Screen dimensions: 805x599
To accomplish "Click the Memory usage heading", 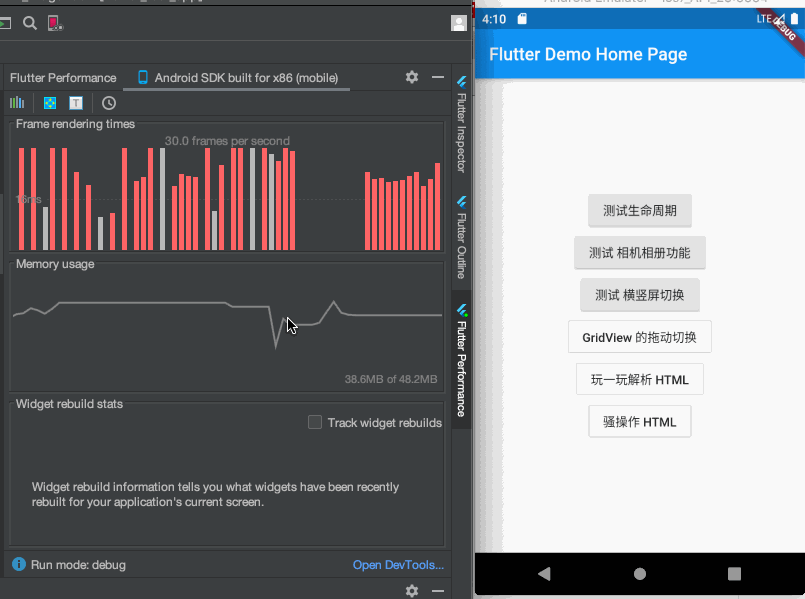I will coord(55,264).
